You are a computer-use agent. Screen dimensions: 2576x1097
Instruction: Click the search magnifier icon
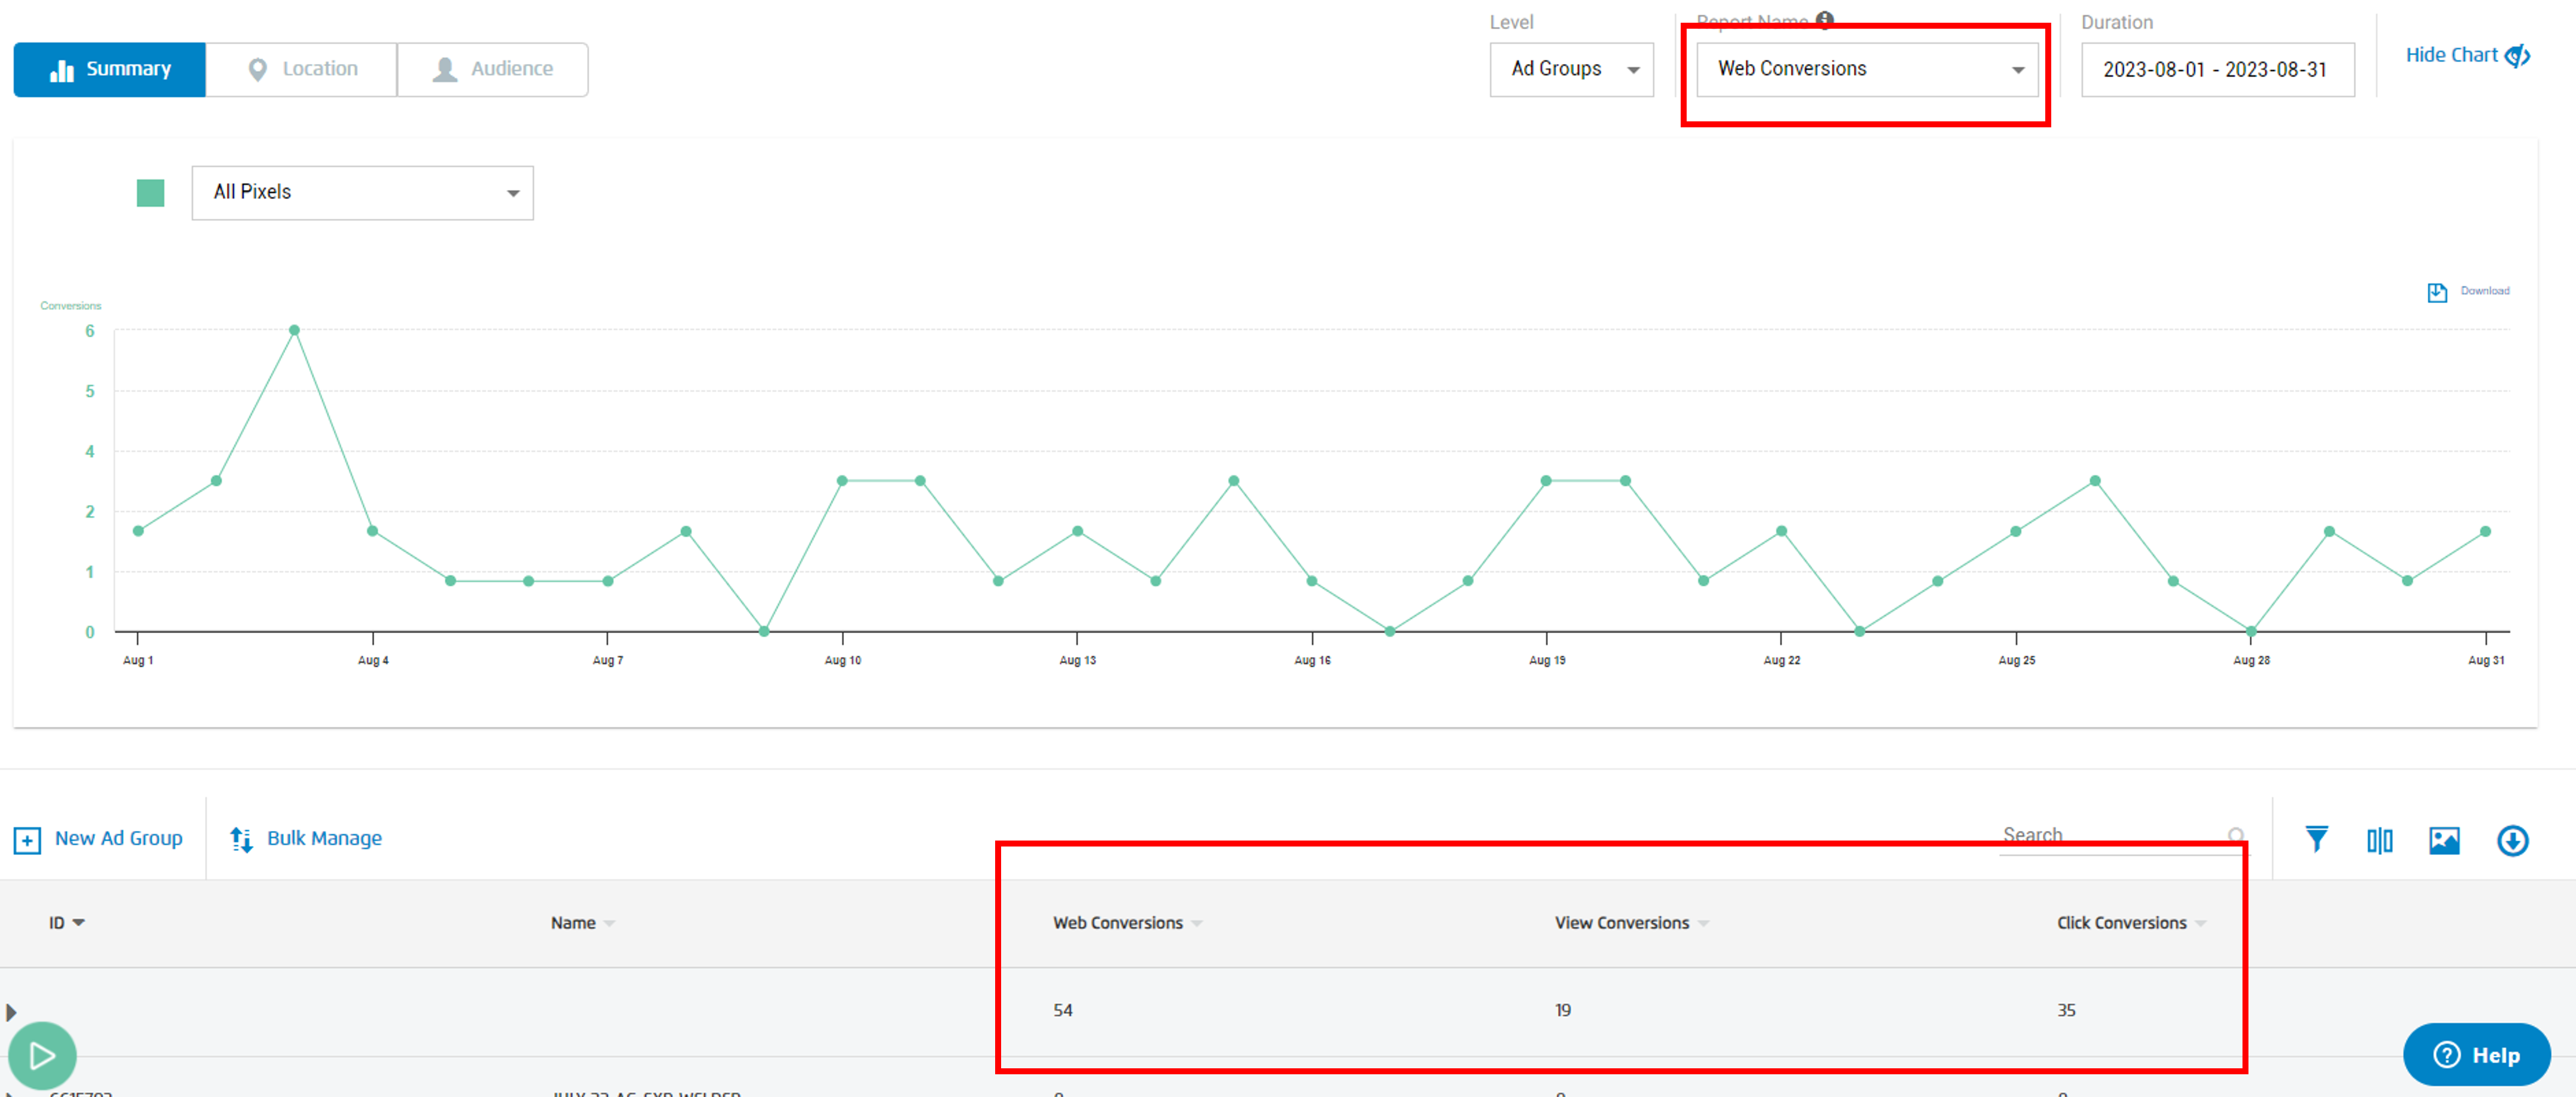click(x=2236, y=835)
